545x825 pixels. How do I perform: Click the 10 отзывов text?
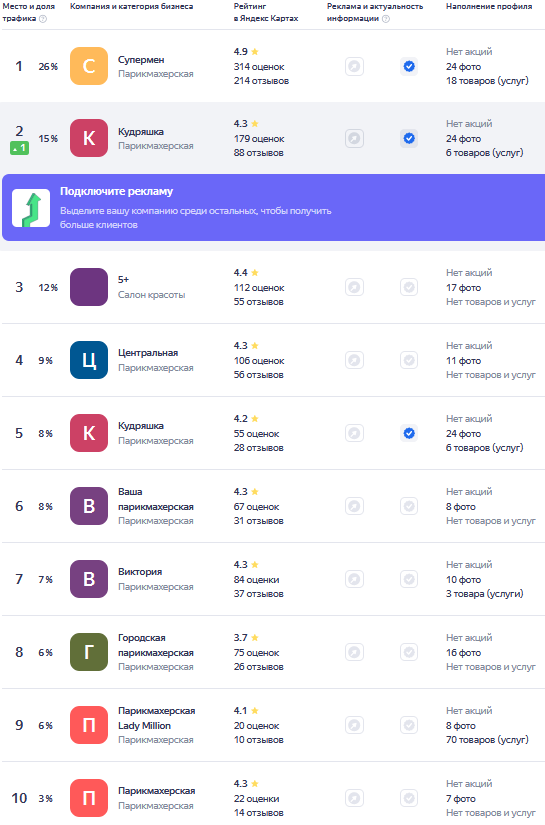click(258, 740)
